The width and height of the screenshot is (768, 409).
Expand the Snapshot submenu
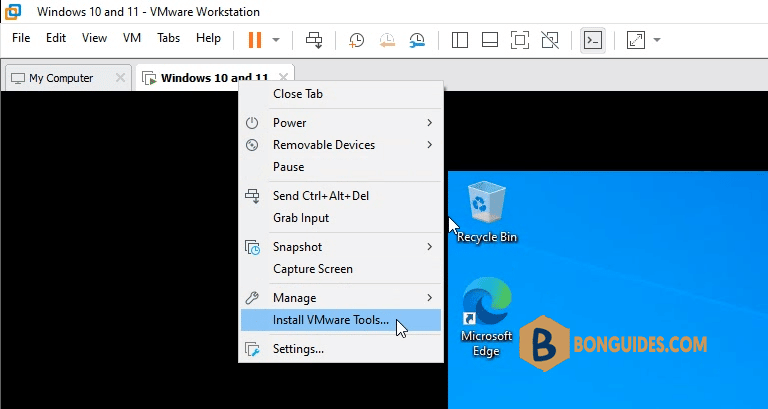(x=341, y=247)
